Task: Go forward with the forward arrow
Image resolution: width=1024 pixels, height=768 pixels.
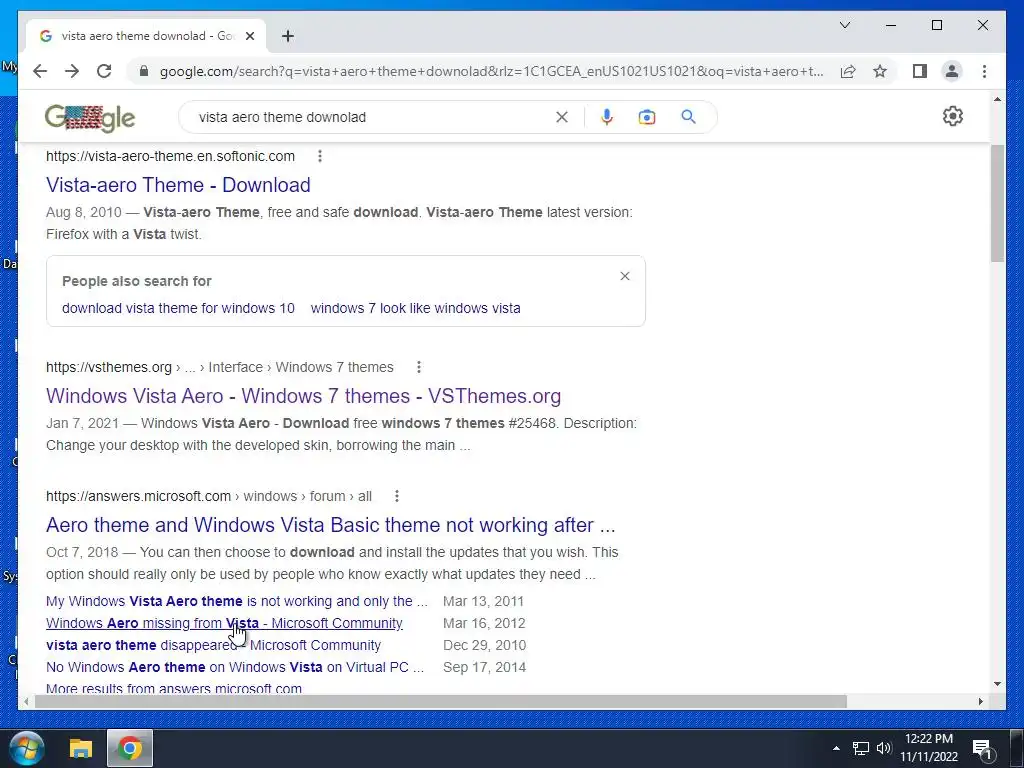Action: pyautogui.click(x=72, y=71)
